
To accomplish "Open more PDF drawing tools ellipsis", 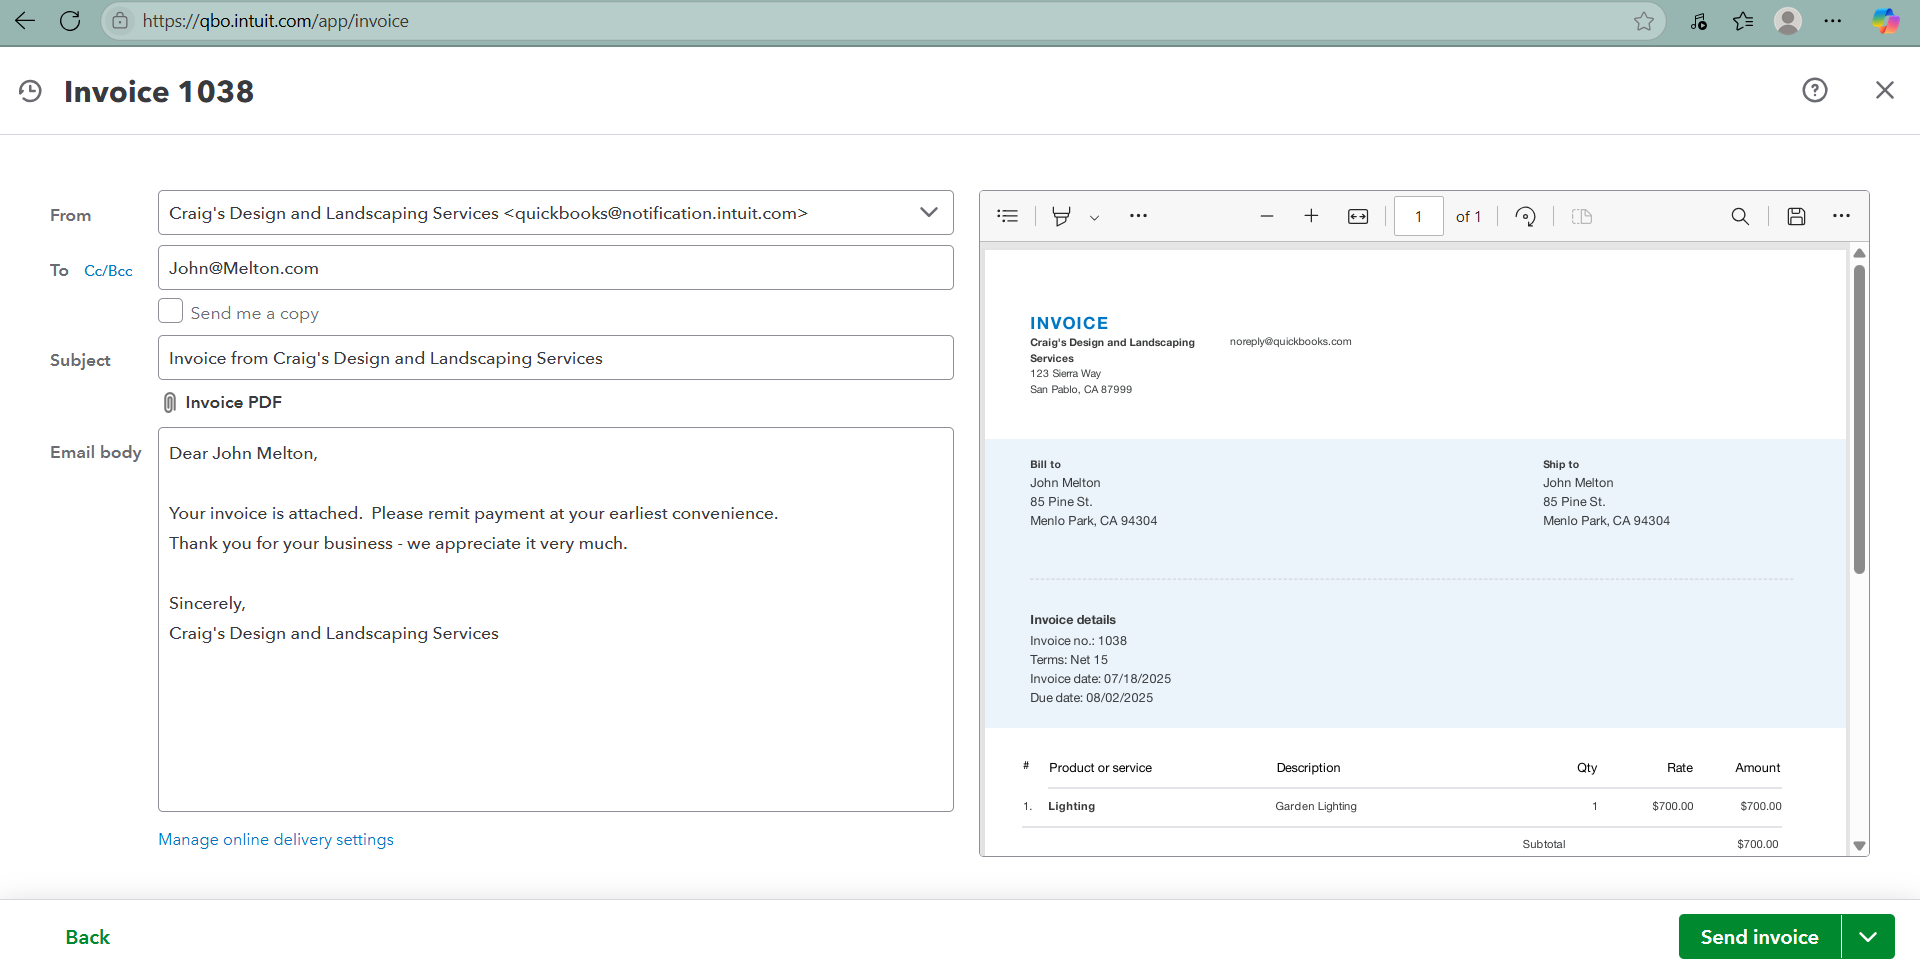I will click(1138, 216).
